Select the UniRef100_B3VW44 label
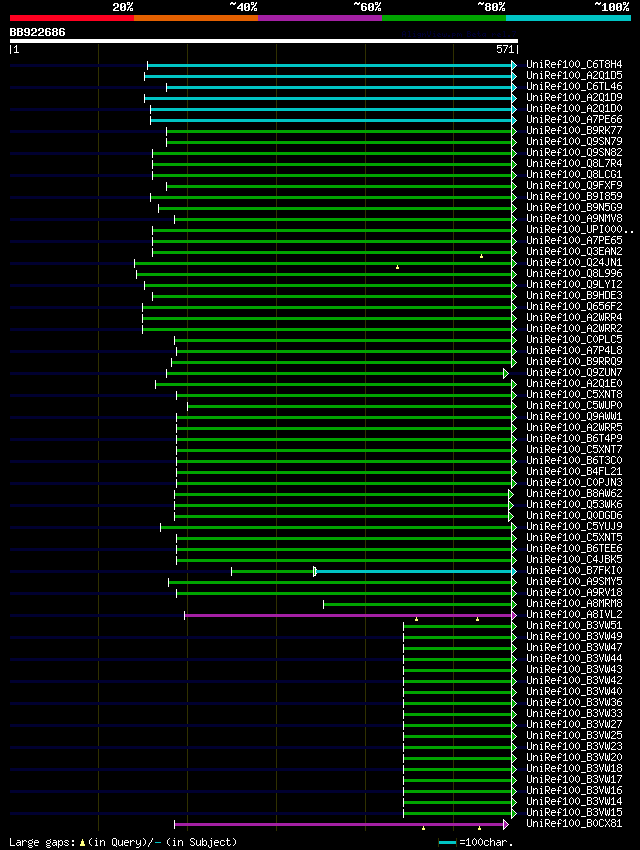Screen dimensions: 640x850 574,659
